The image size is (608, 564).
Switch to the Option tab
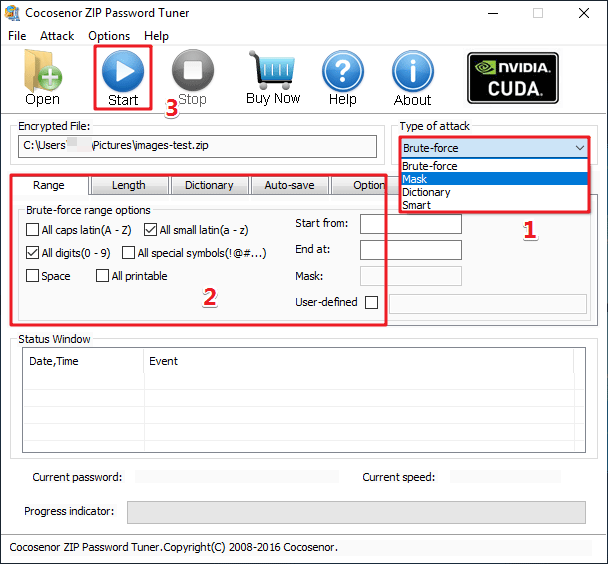(366, 185)
